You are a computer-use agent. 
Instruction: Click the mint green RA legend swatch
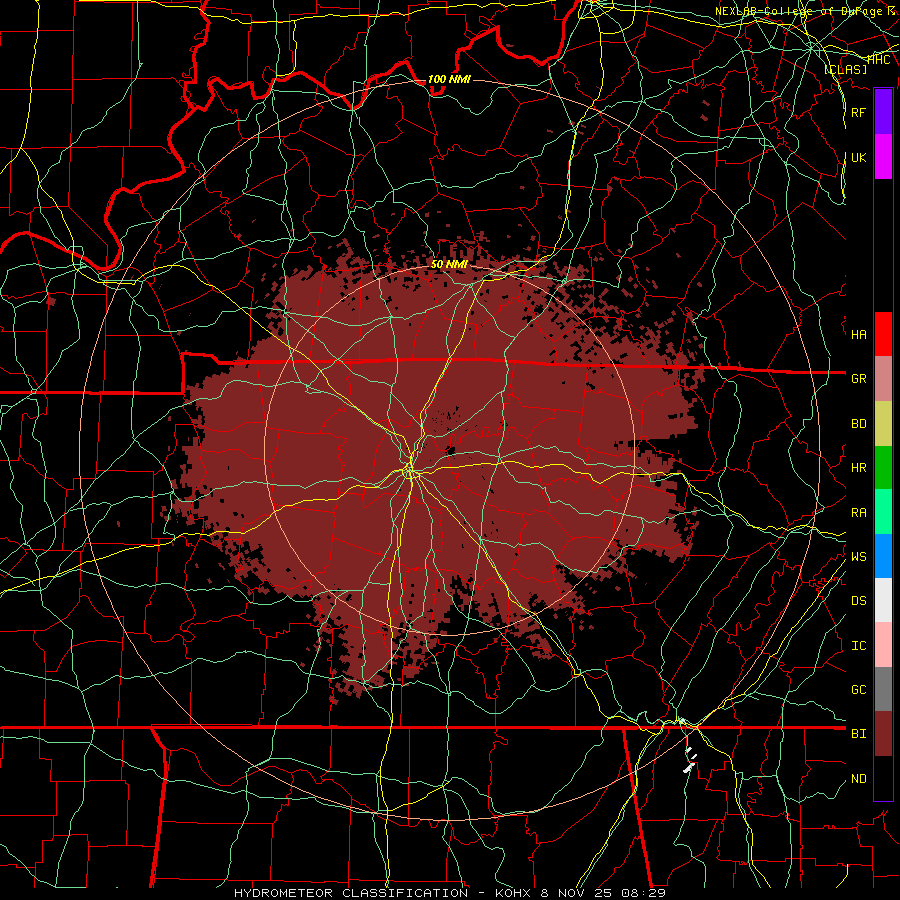883,512
